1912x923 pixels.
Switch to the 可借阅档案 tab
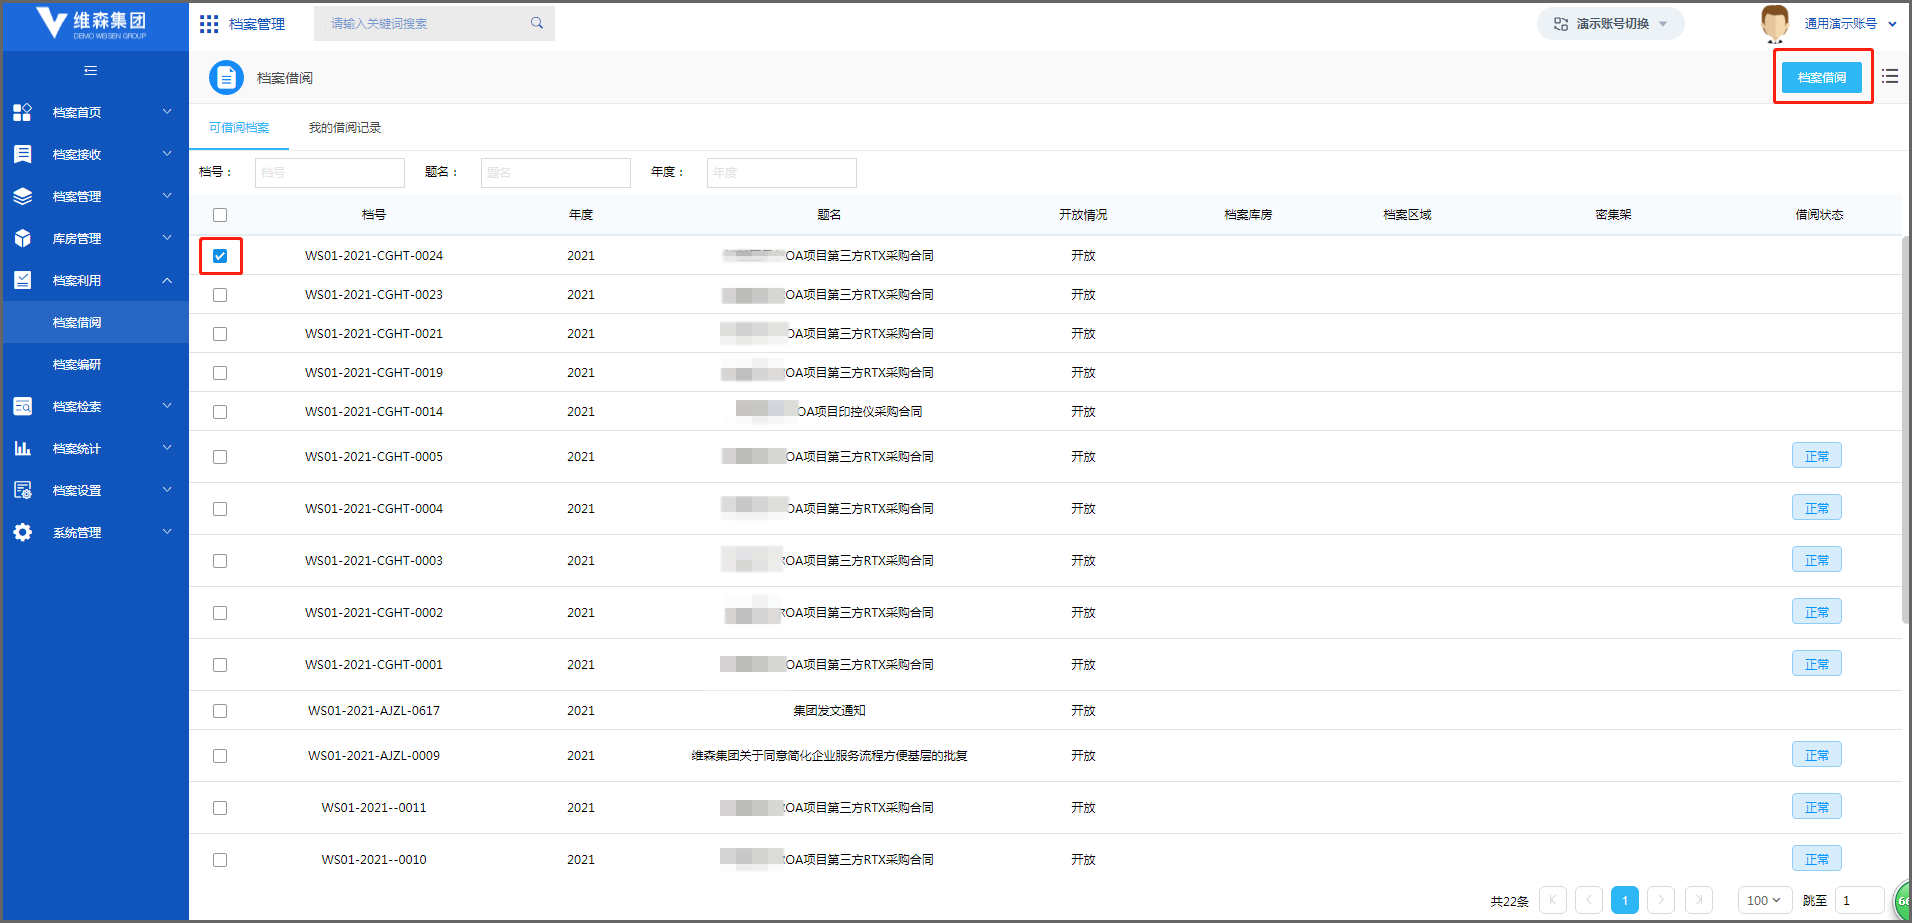click(x=239, y=128)
